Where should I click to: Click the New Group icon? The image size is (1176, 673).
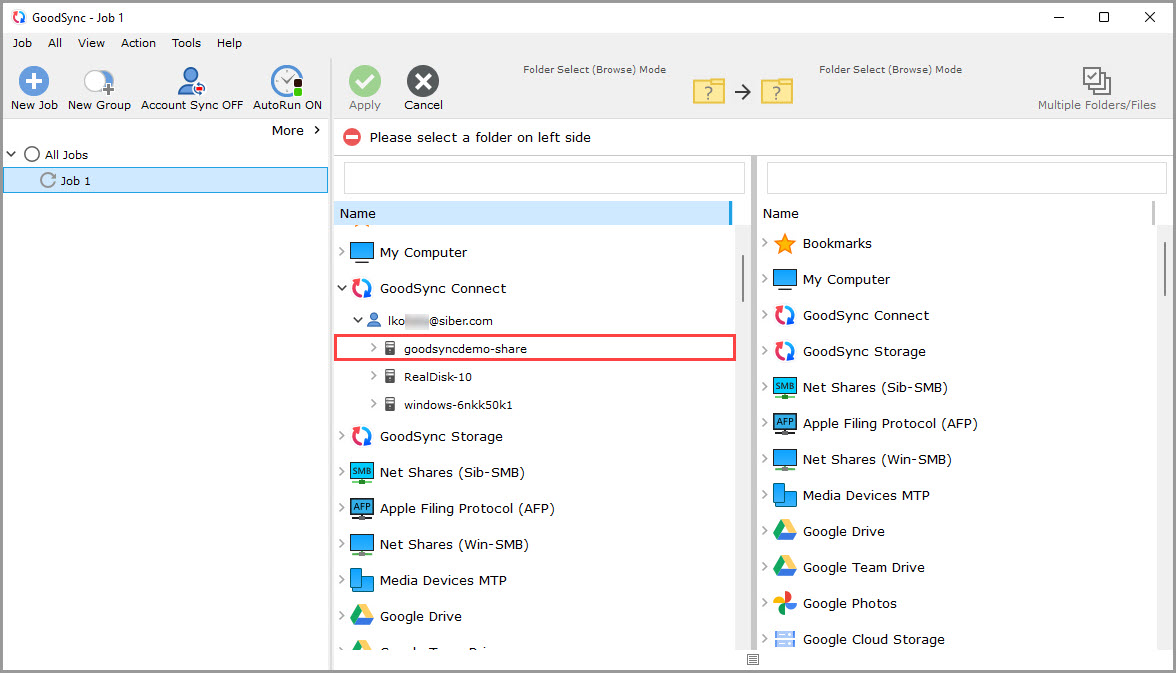99,81
